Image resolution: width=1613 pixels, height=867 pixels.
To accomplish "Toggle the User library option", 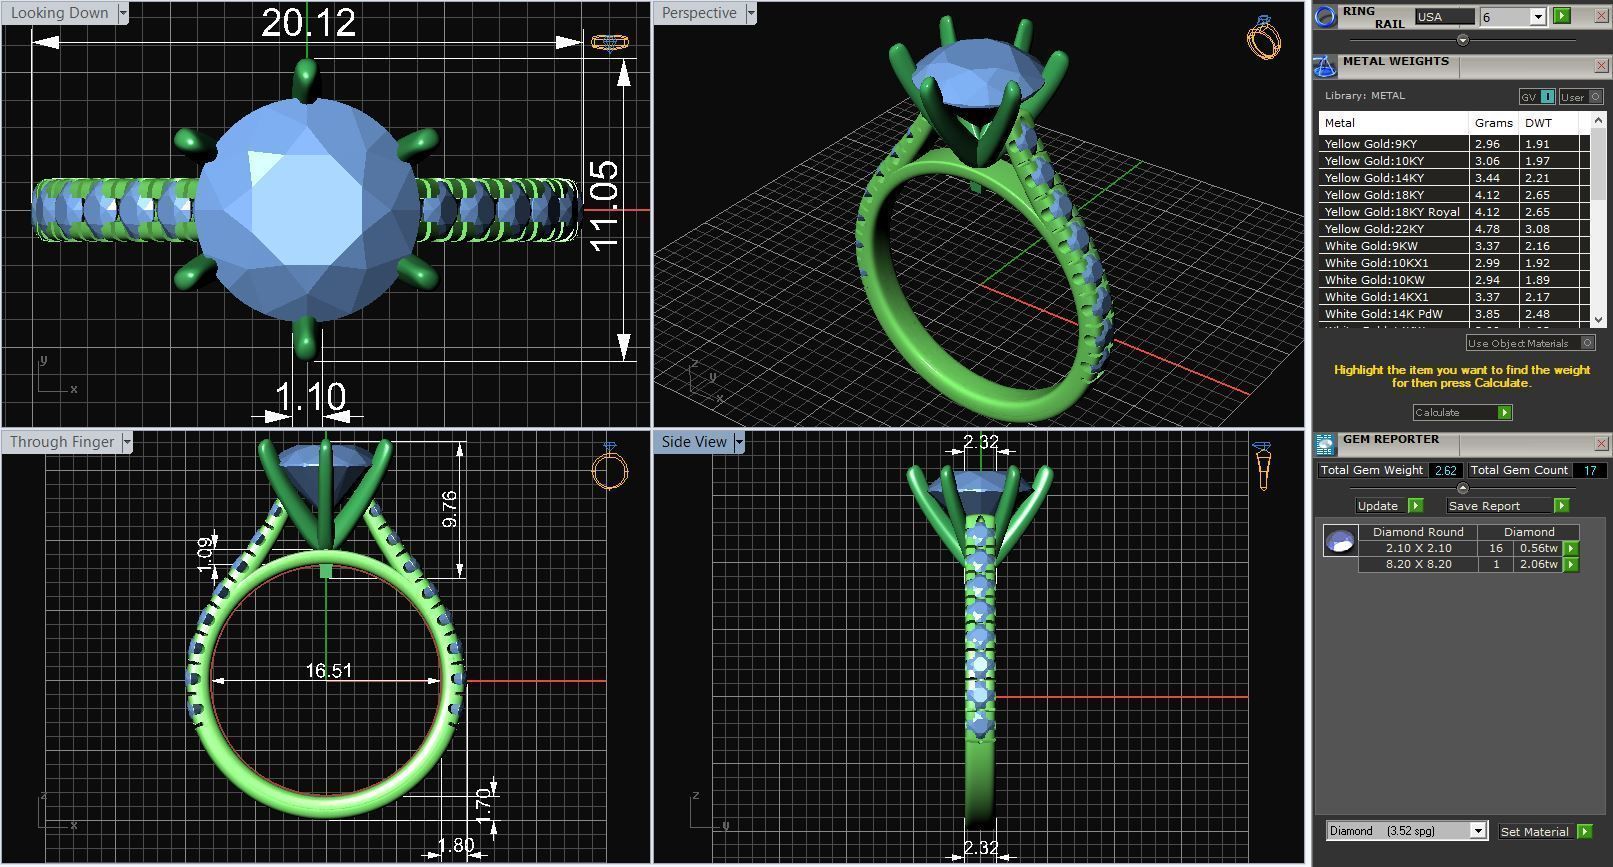I will (1581, 97).
